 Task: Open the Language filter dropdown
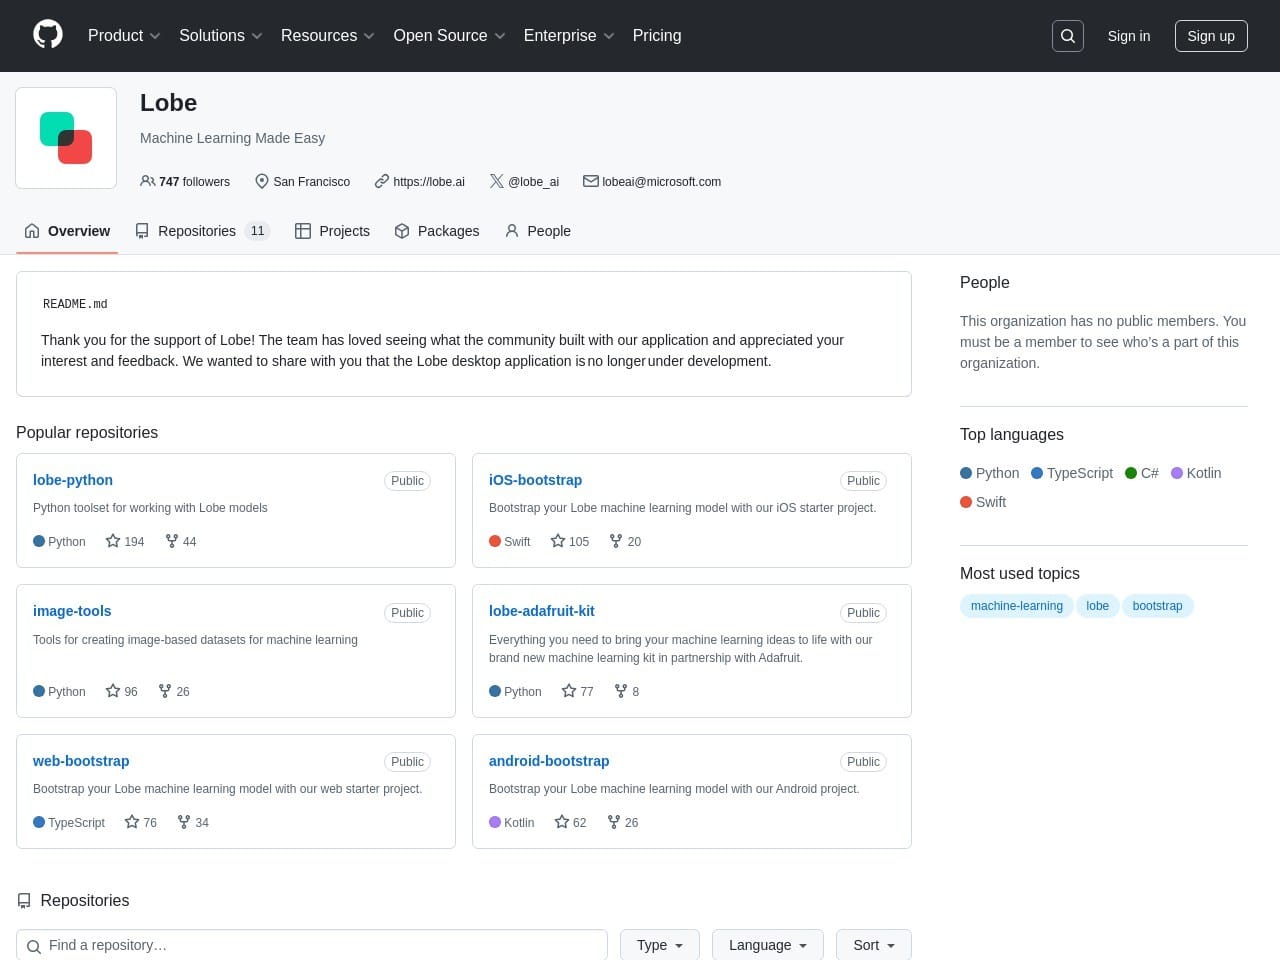coord(767,945)
